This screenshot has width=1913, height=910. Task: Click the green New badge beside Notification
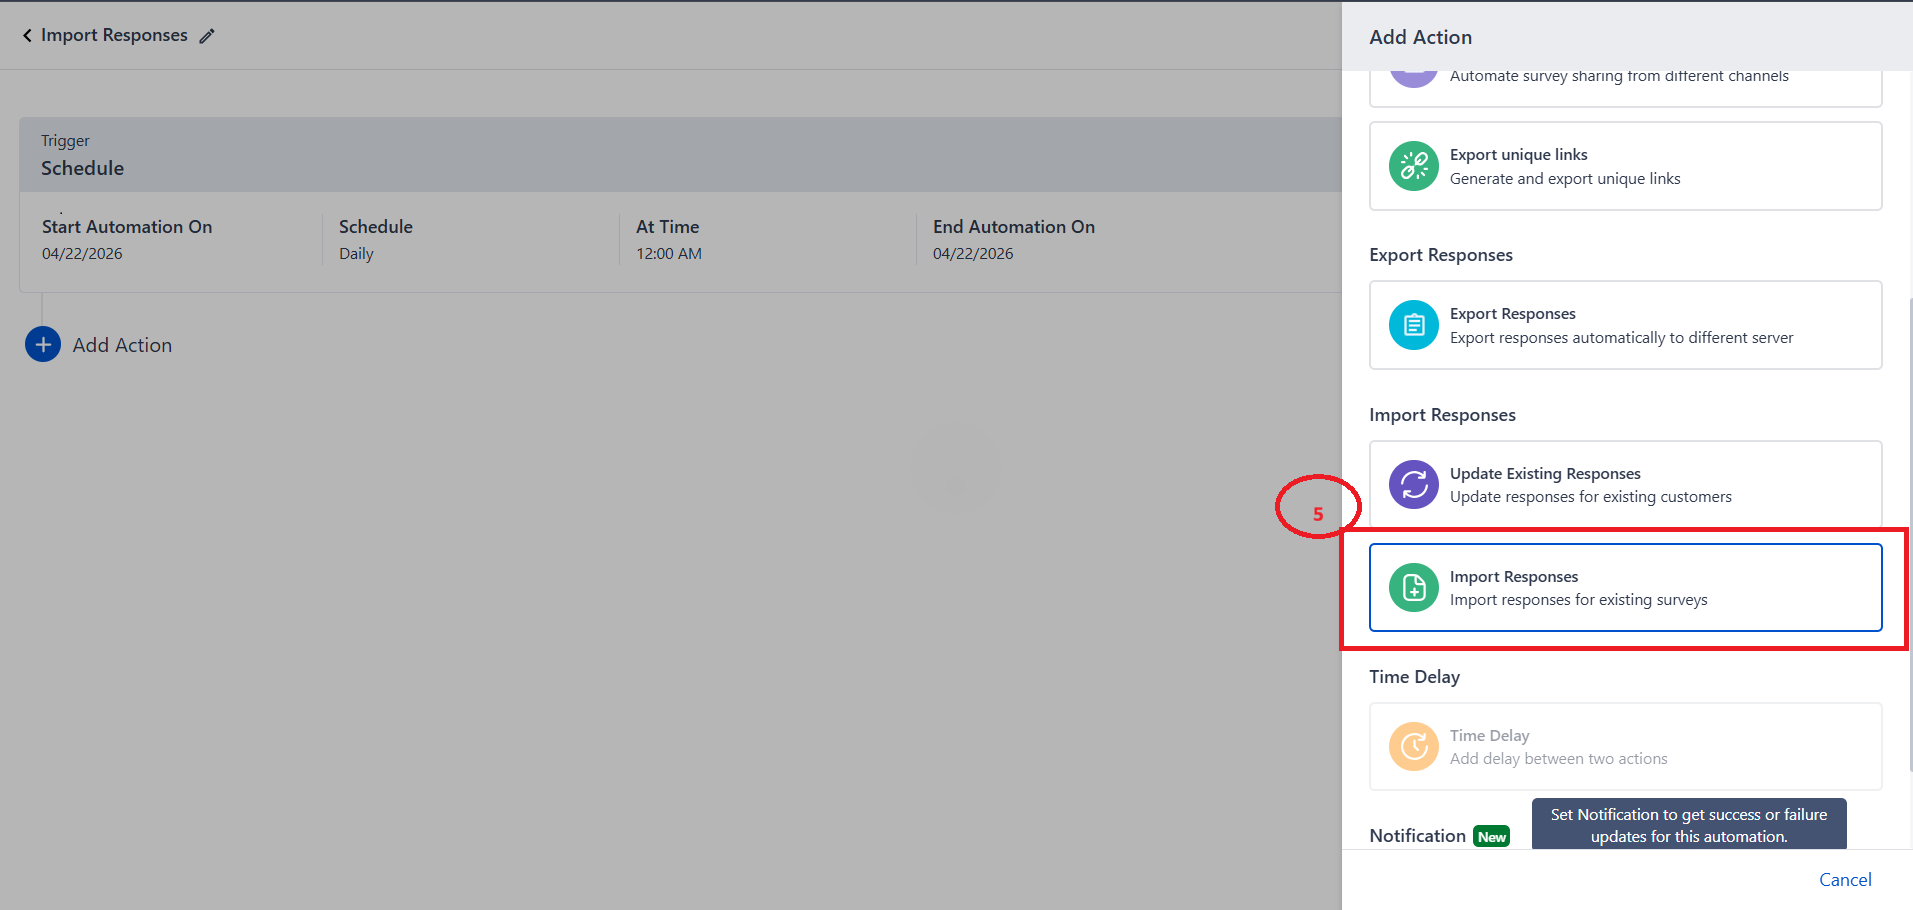click(x=1492, y=837)
